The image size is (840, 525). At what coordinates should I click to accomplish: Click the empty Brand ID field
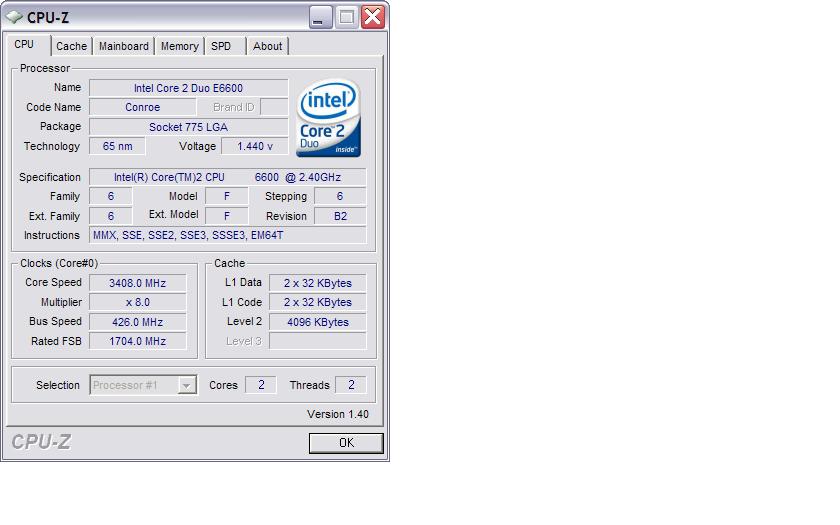coord(274,107)
